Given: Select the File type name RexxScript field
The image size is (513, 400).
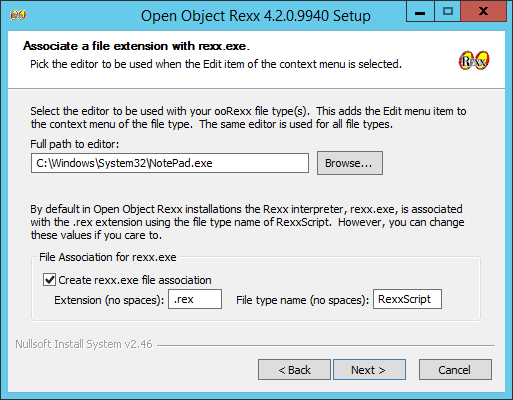Looking at the screenshot, I should [x=407, y=299].
